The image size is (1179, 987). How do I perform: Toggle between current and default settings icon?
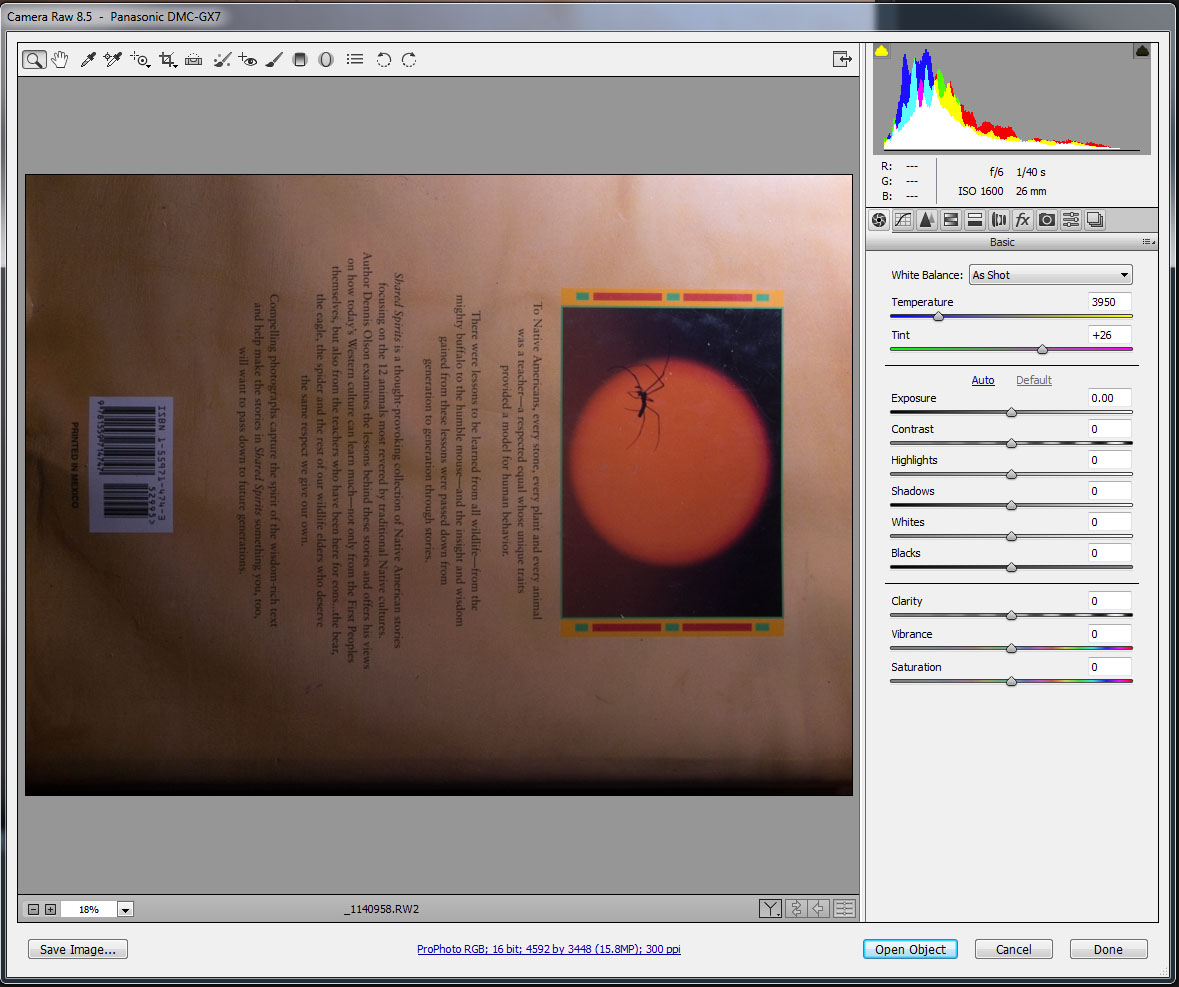coord(844,909)
